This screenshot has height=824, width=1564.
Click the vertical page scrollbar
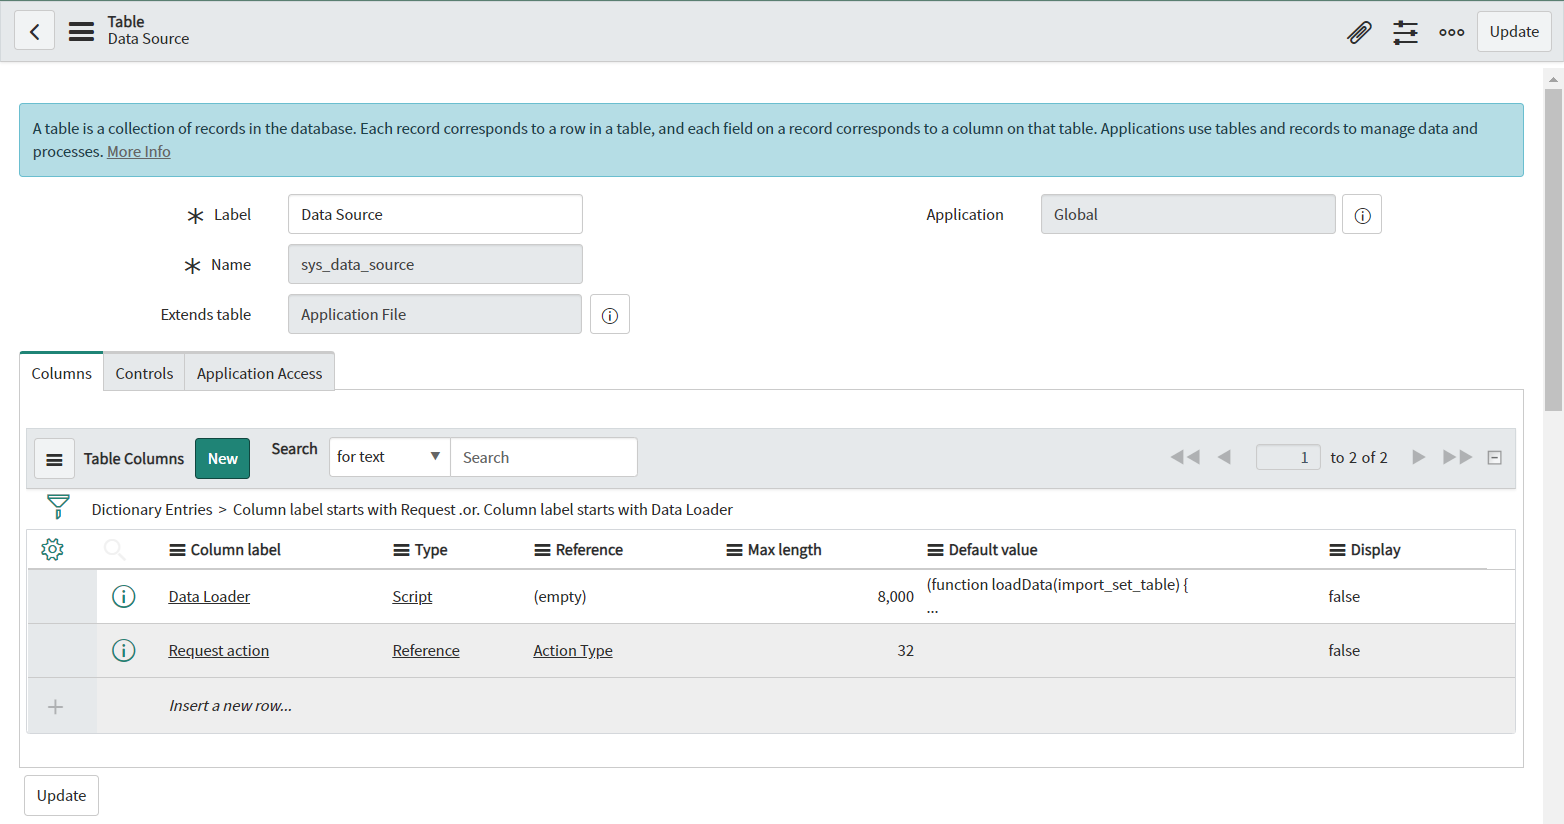pyautogui.click(x=1553, y=250)
